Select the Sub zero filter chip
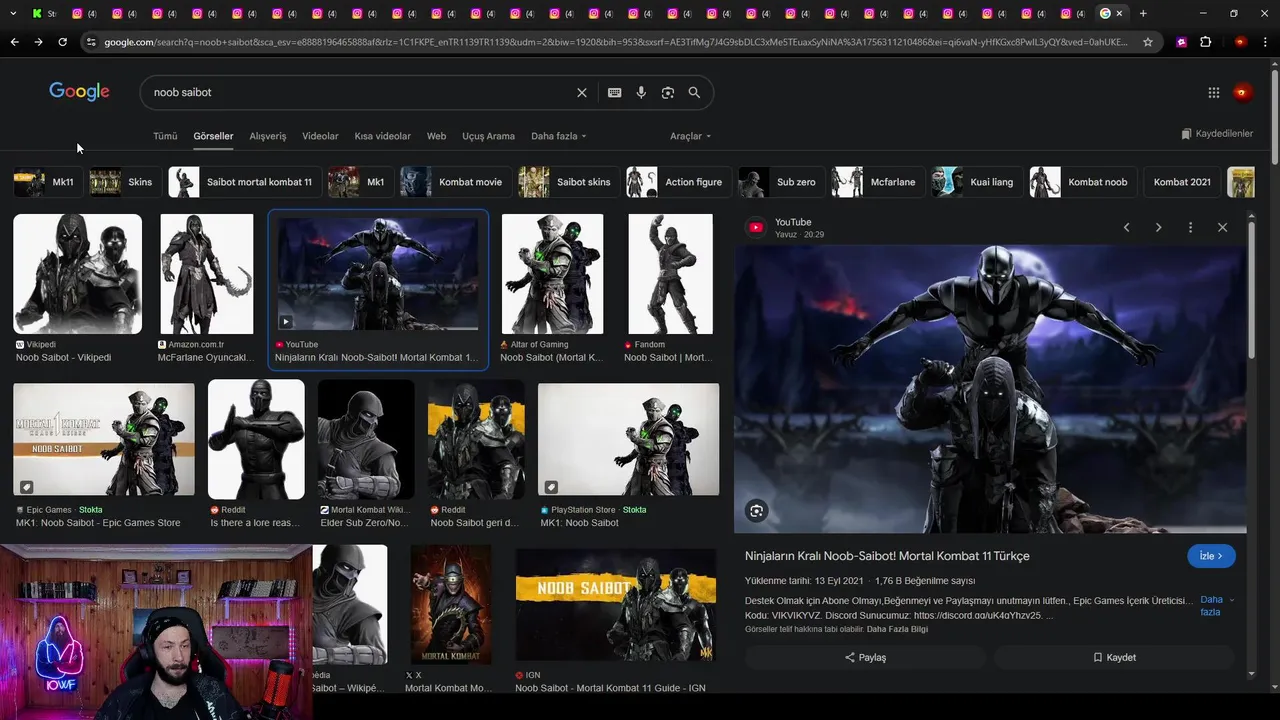This screenshot has width=1280, height=720. [781, 182]
